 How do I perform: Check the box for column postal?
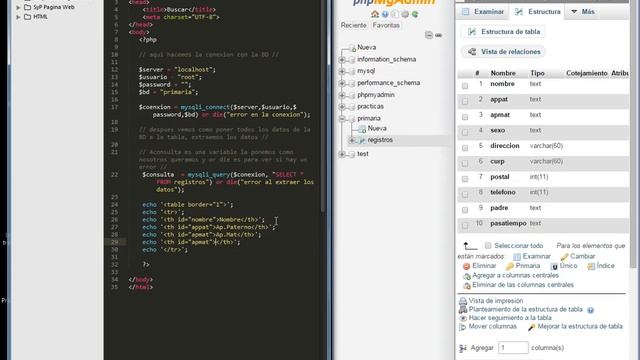[465, 179]
